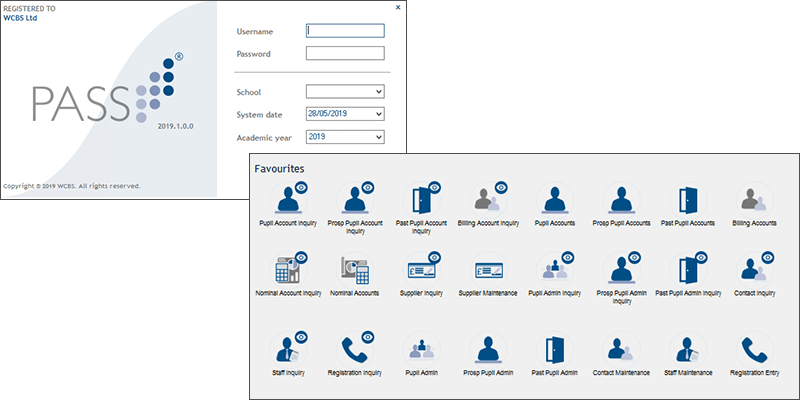The image size is (800, 400).
Task: Focus the Username input field
Action: point(345,31)
